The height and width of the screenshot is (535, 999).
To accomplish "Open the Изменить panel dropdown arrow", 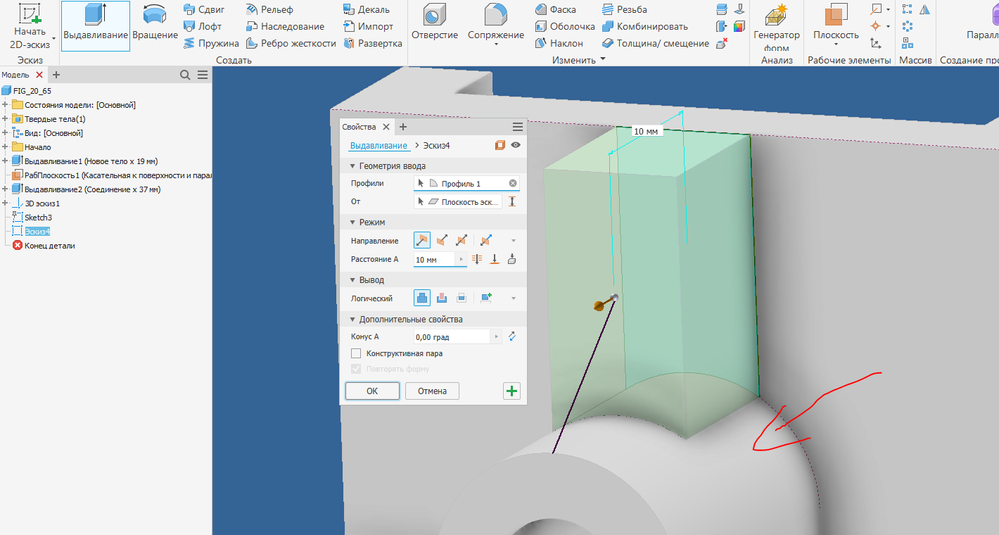I will tap(603, 59).
